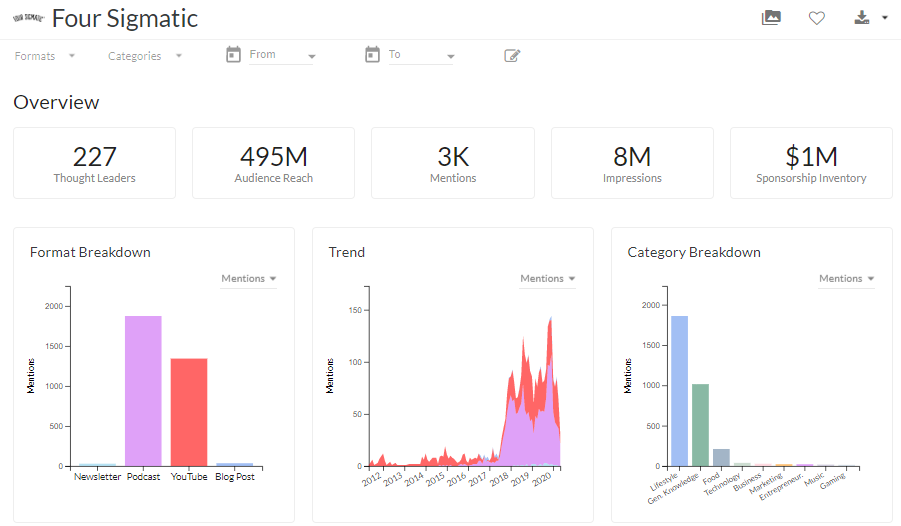Click the blue Lifestyle bar
The height and width of the screenshot is (526, 901).
click(679, 391)
